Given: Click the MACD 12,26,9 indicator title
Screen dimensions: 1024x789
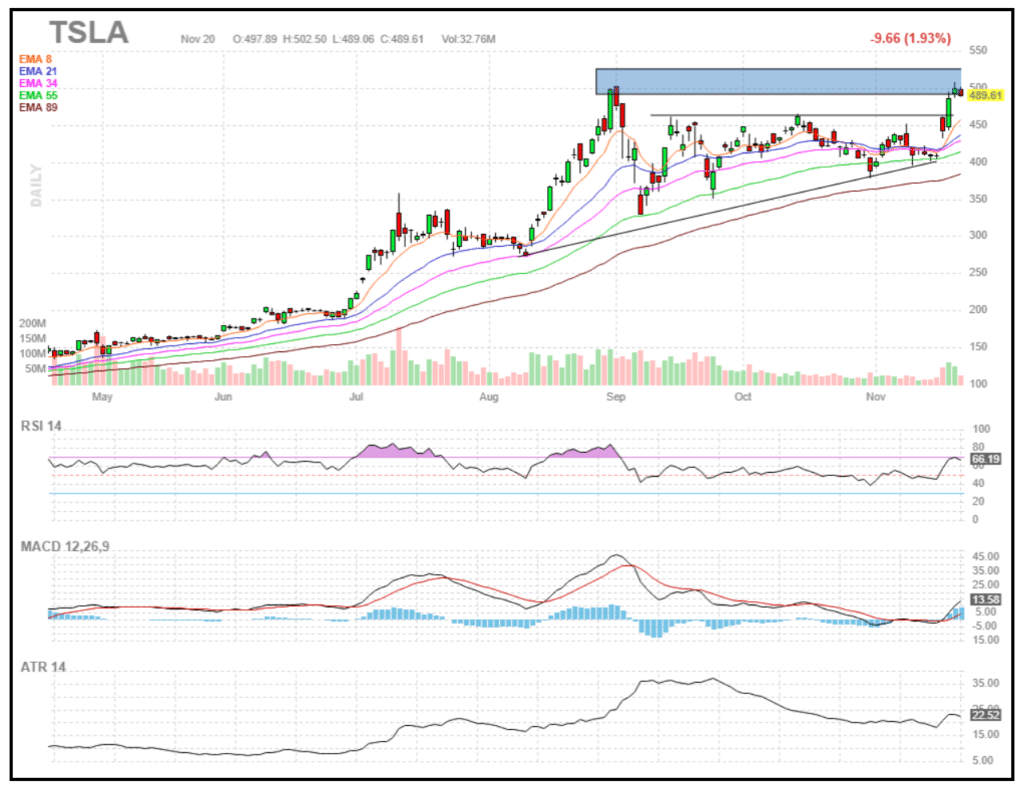Looking at the screenshot, I should click(x=65, y=547).
